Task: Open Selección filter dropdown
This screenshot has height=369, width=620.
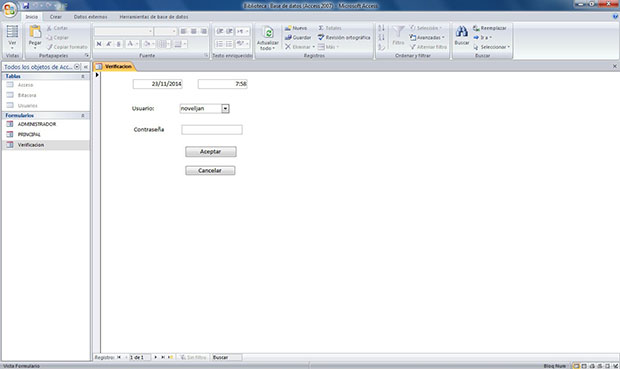Action: 425,28
